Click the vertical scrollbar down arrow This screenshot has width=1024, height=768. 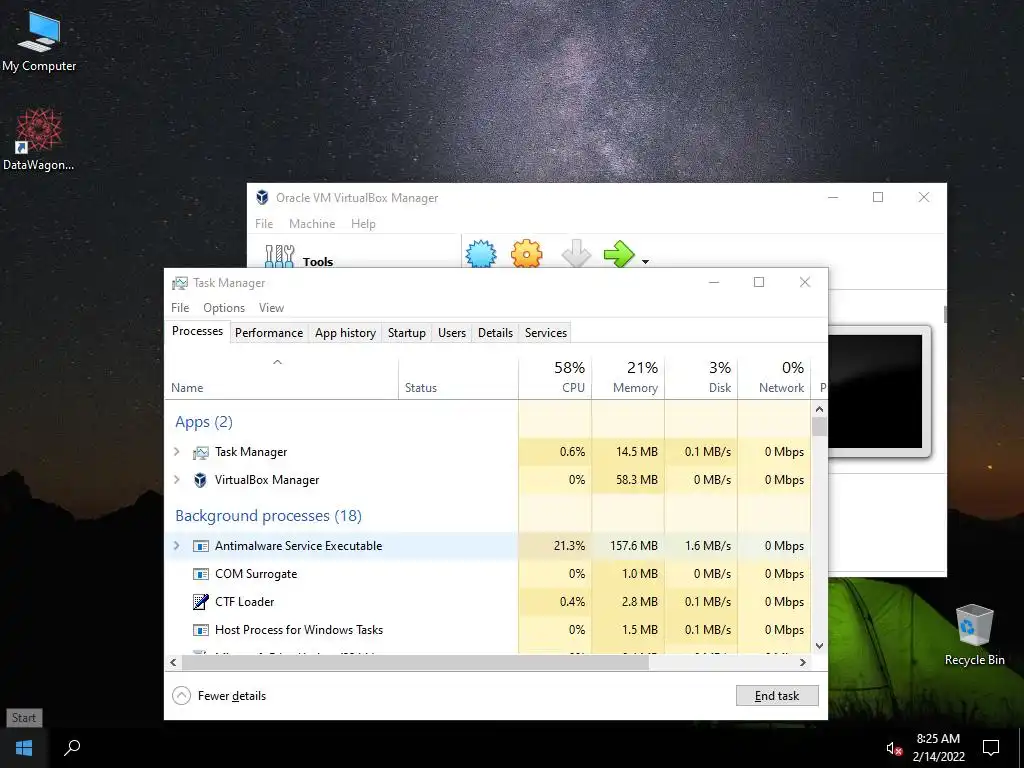[819, 646]
